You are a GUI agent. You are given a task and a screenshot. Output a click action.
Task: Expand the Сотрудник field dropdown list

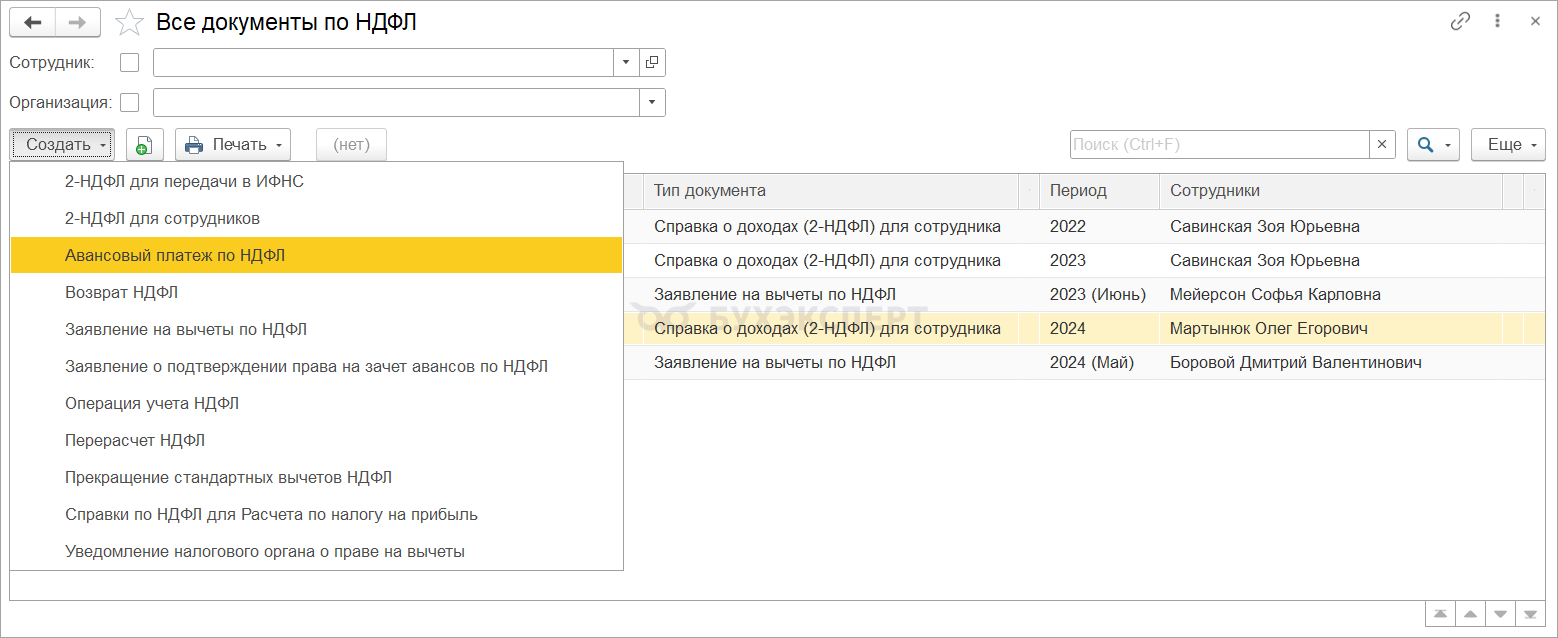point(626,62)
